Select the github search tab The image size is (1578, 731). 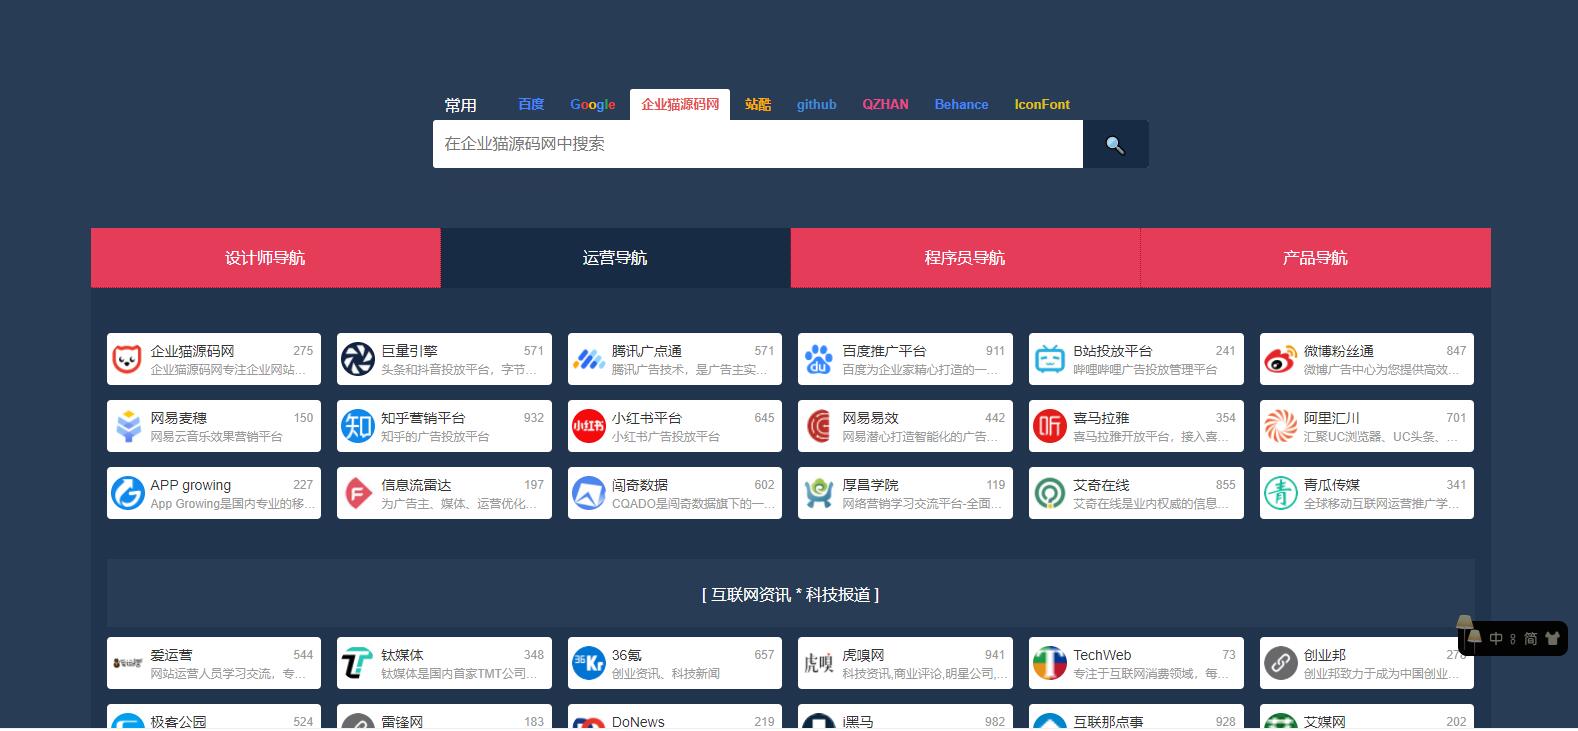click(x=817, y=104)
